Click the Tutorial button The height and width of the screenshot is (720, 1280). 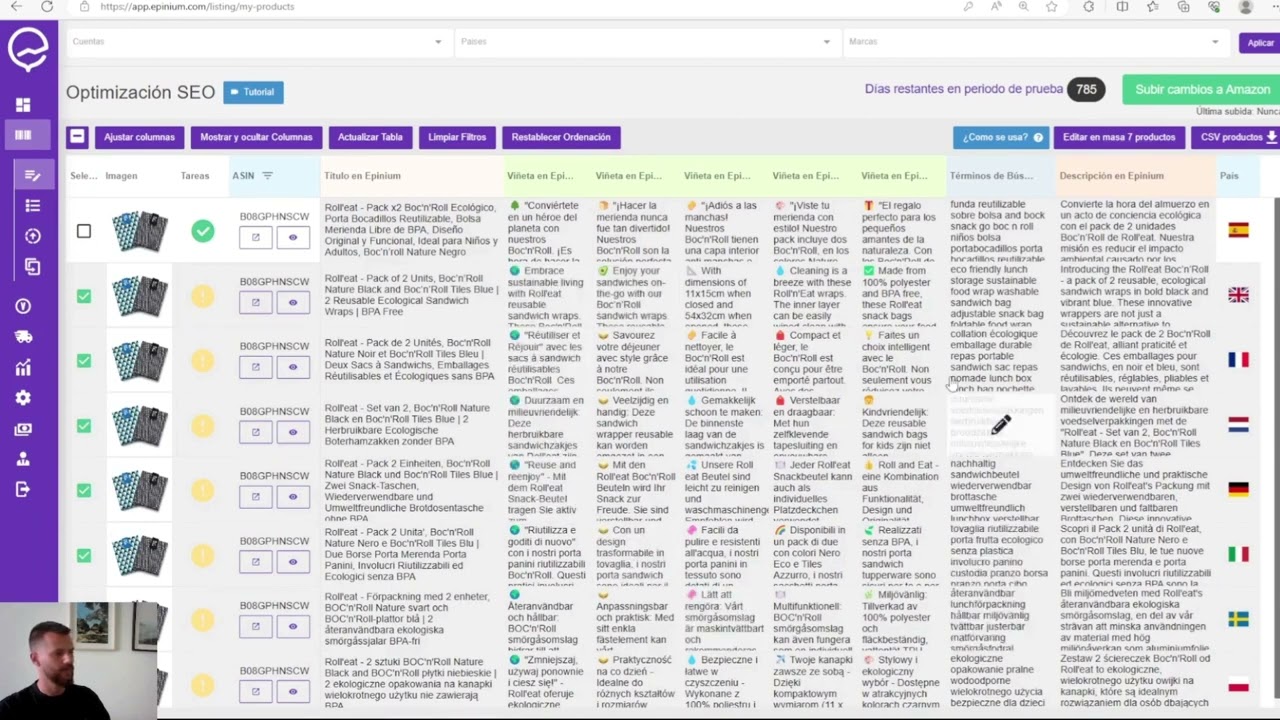coord(253,92)
